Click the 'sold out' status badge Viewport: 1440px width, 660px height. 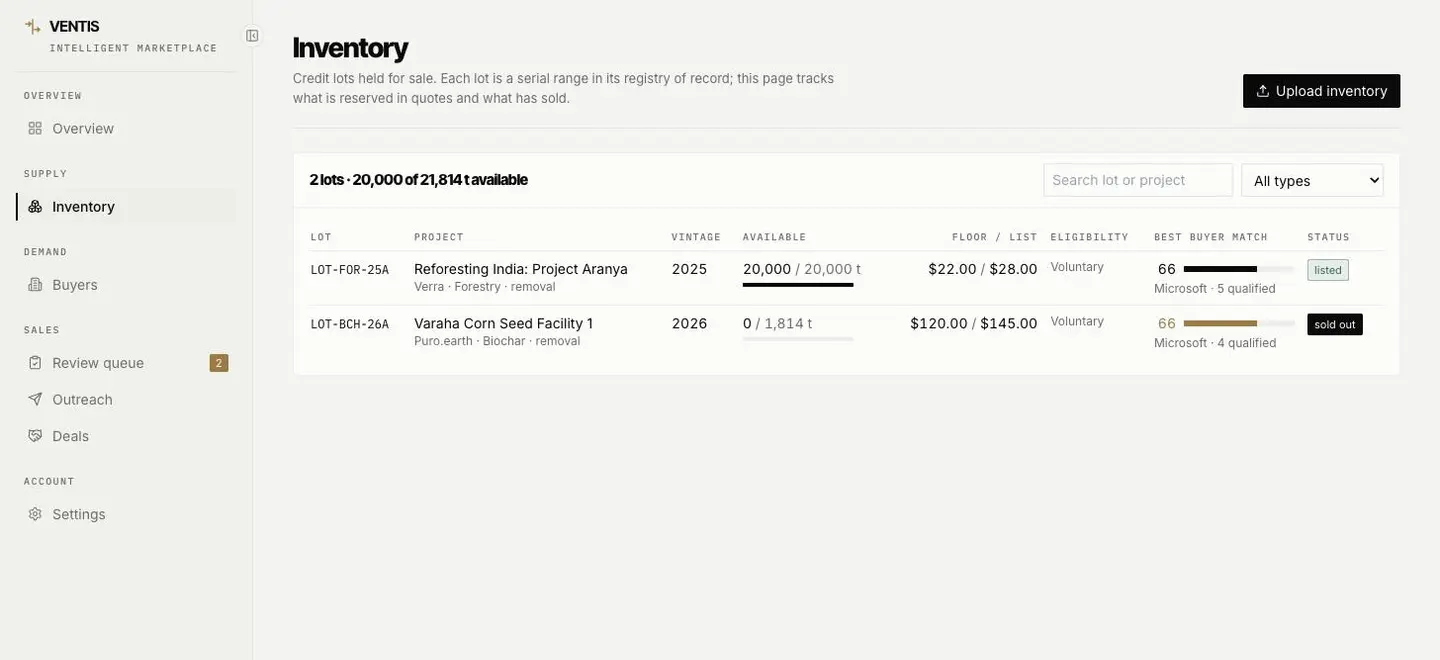tap(1335, 324)
